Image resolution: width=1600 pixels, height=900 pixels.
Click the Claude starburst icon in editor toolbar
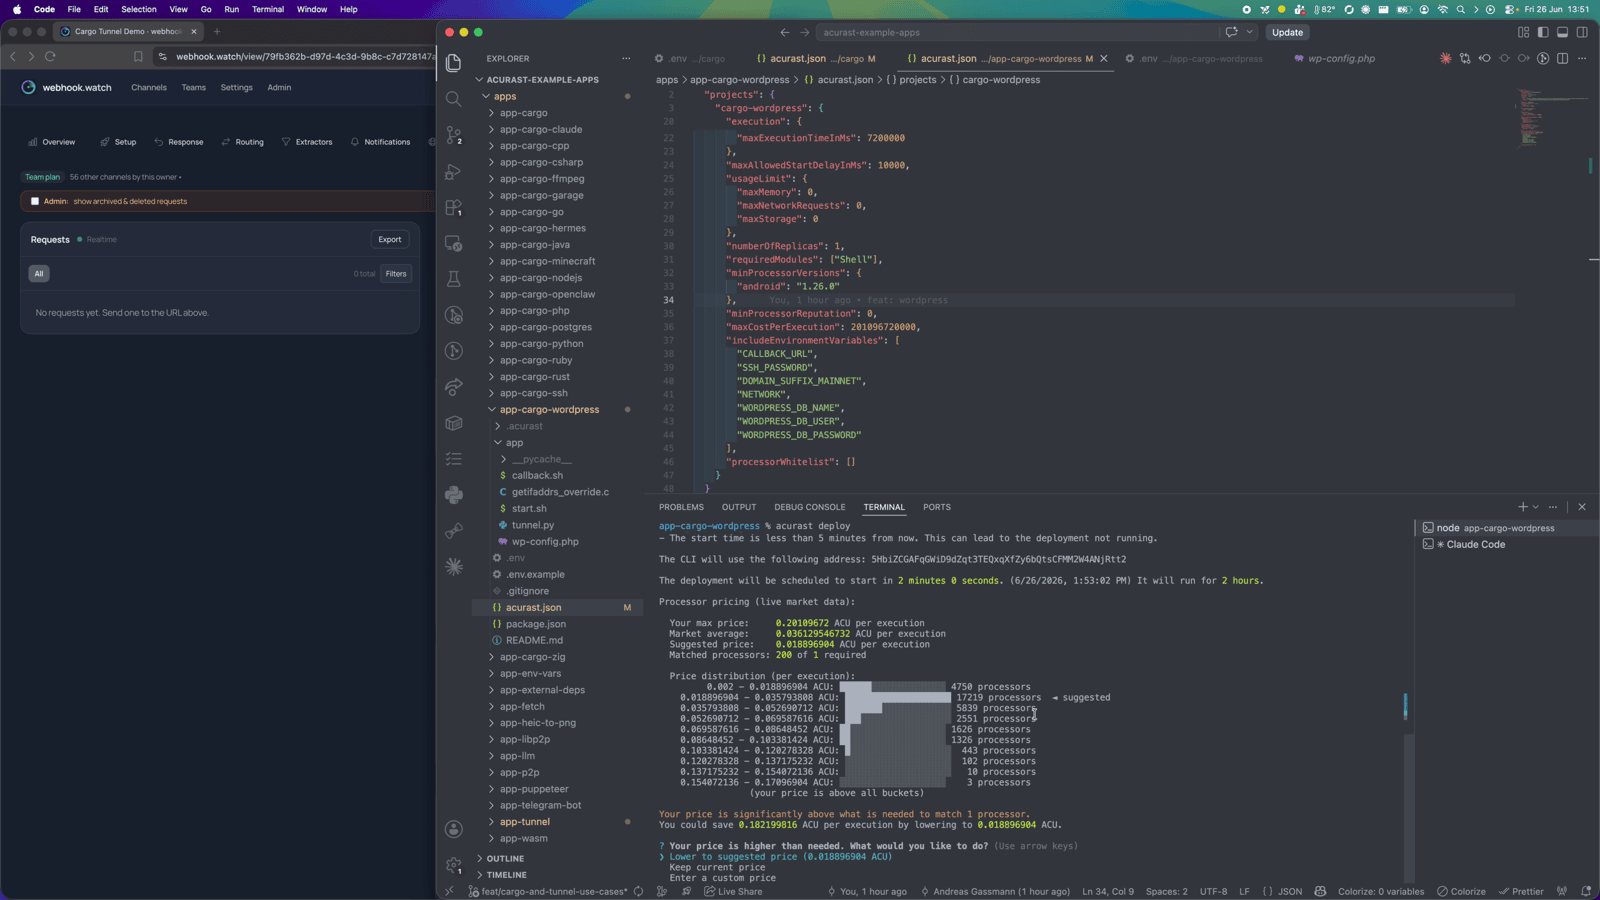pos(1445,58)
